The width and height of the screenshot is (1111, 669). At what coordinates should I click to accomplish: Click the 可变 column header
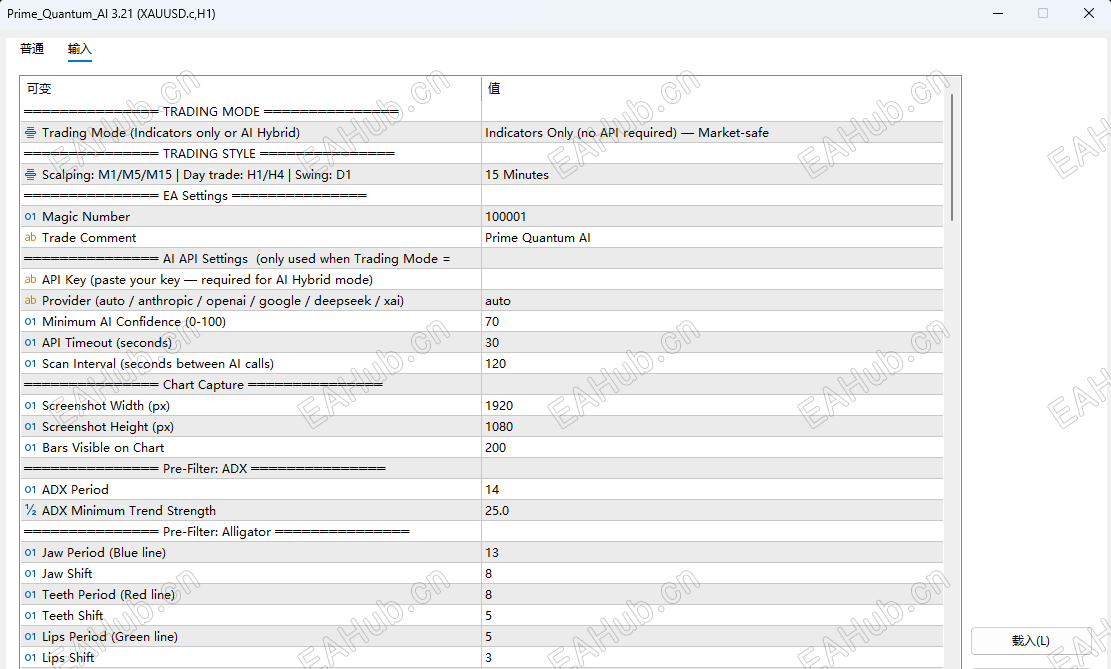(251, 89)
